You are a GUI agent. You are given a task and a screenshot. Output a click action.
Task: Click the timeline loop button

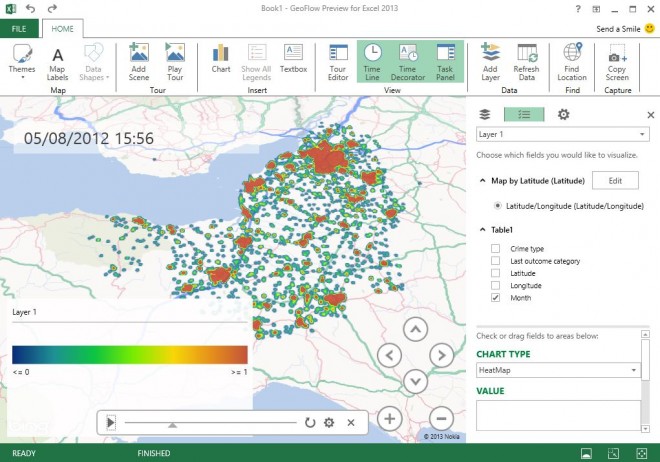coord(310,422)
